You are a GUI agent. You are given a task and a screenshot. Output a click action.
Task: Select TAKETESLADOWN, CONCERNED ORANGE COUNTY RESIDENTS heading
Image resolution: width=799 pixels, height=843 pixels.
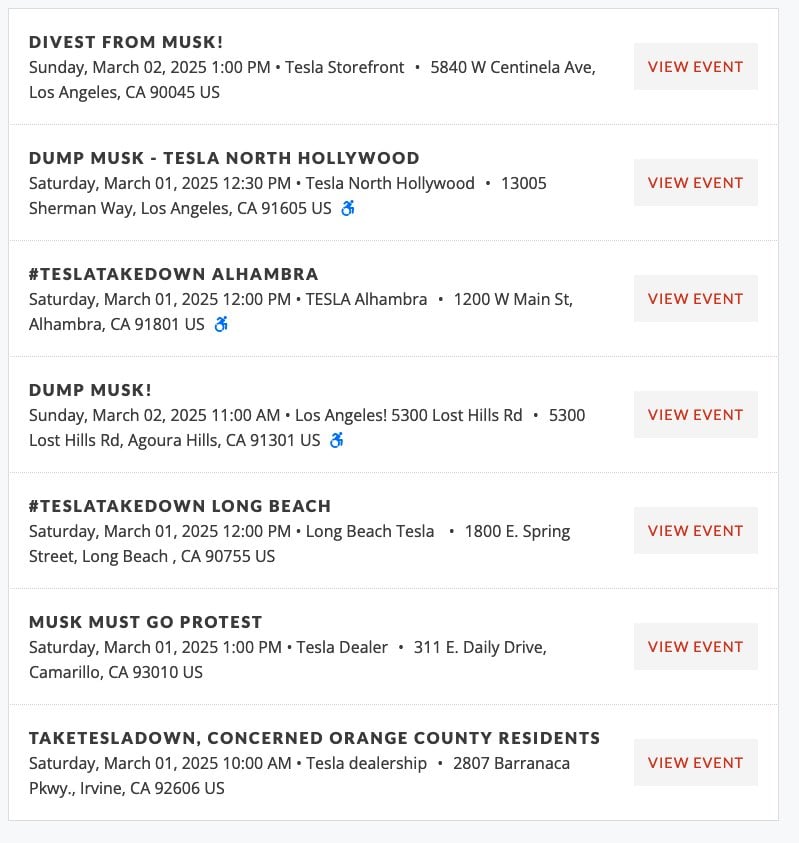(x=315, y=738)
